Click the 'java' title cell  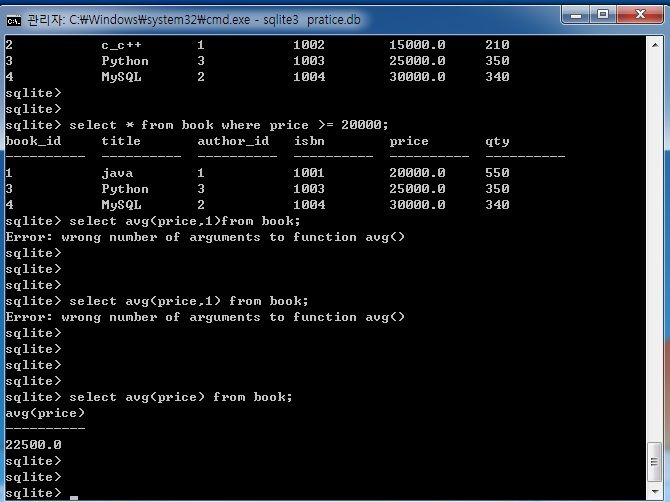pyautogui.click(x=117, y=173)
